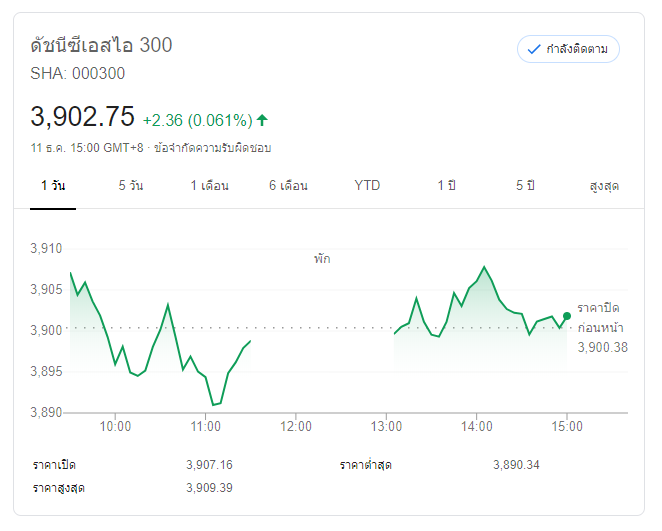Click the green end-point dot on chart
The image size is (662, 531).
(x=567, y=316)
